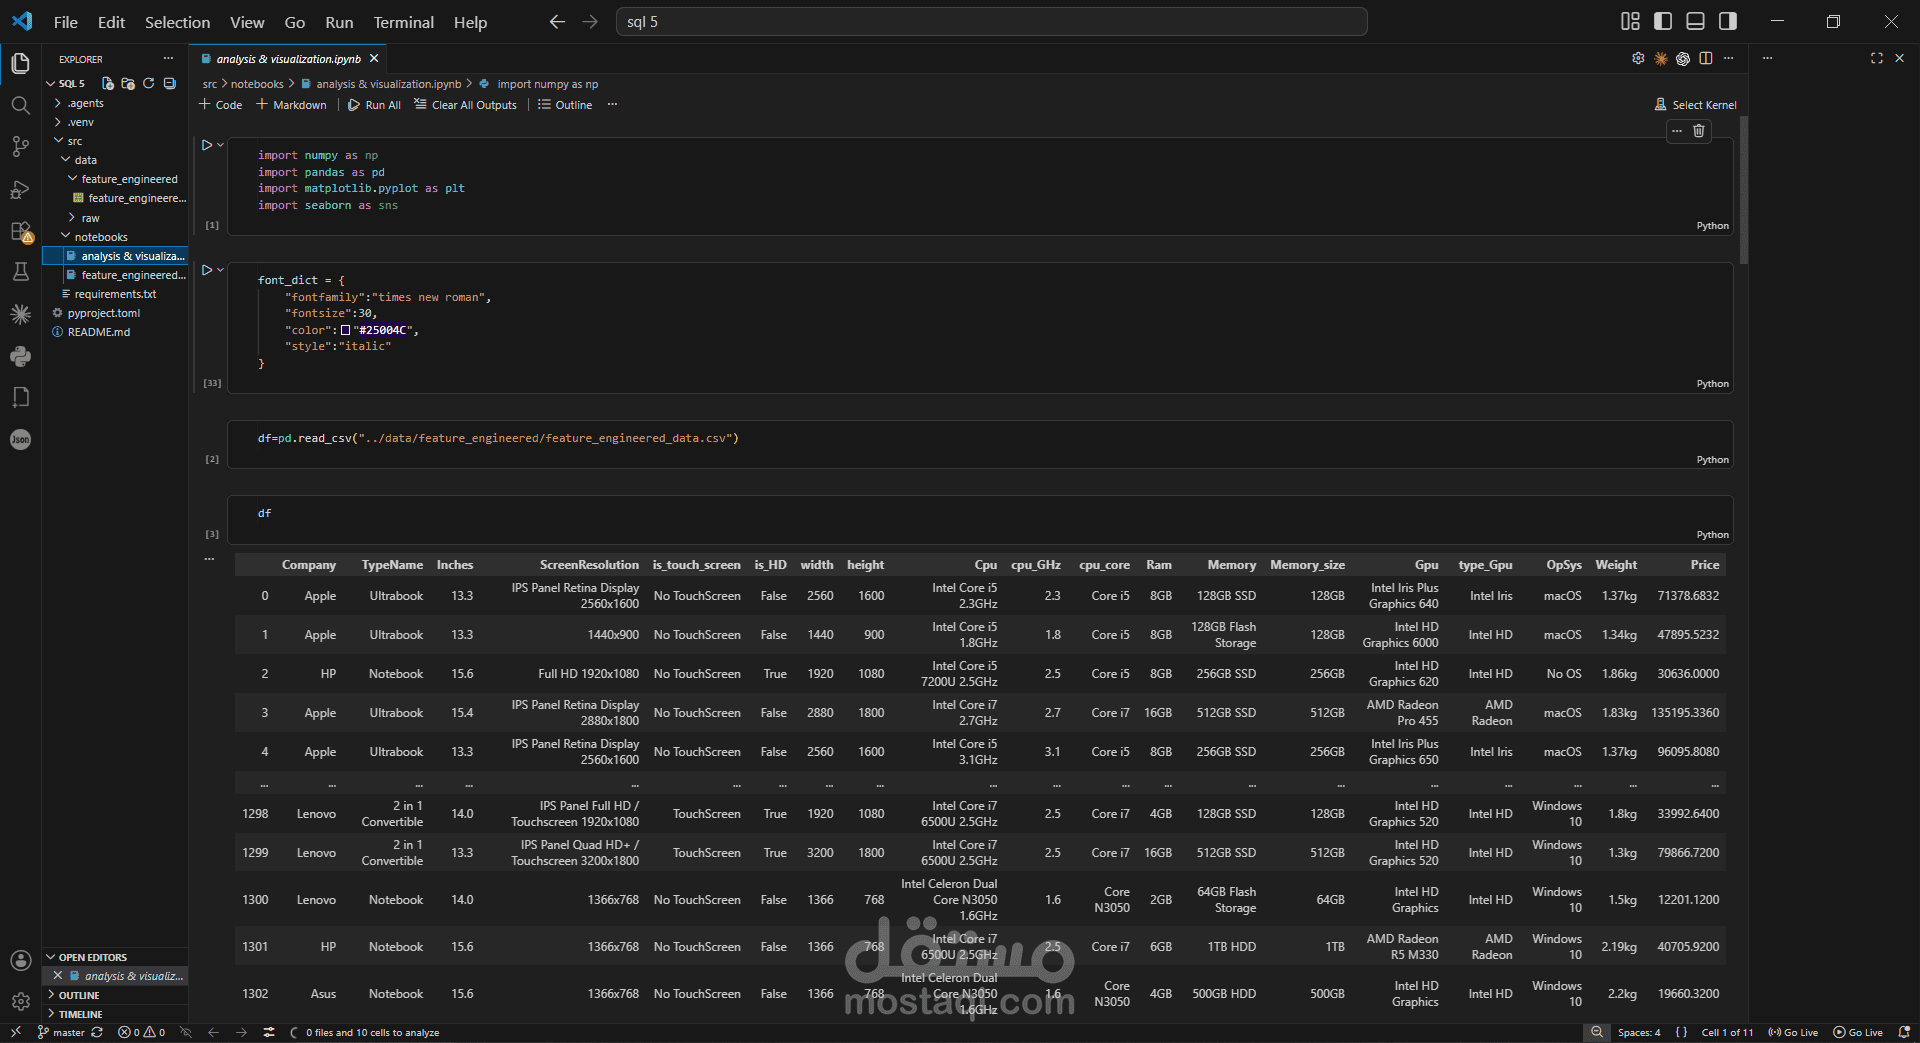1920x1043 pixels.
Task: Click Select Kernel
Action: pos(1695,105)
